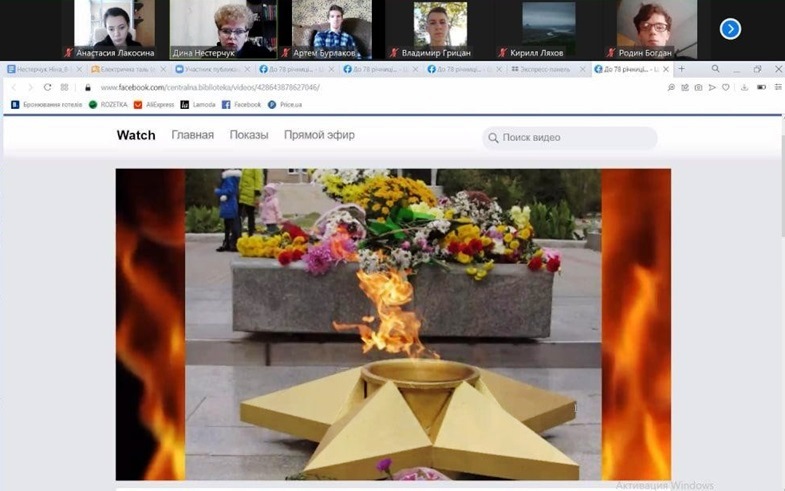785x491 pixels.
Task: Close the 'Електрична таль' tab
Action: pyautogui.click(x=163, y=70)
